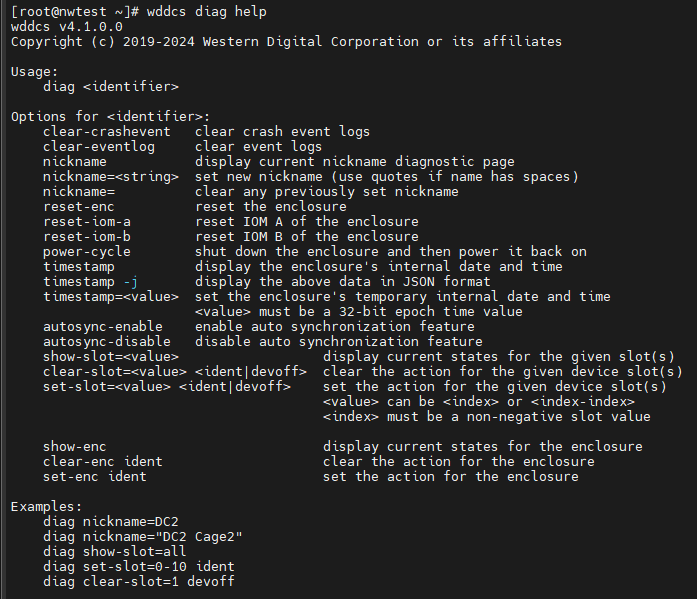Click the show-enc option name
This screenshot has width=697, height=599.
74,446
